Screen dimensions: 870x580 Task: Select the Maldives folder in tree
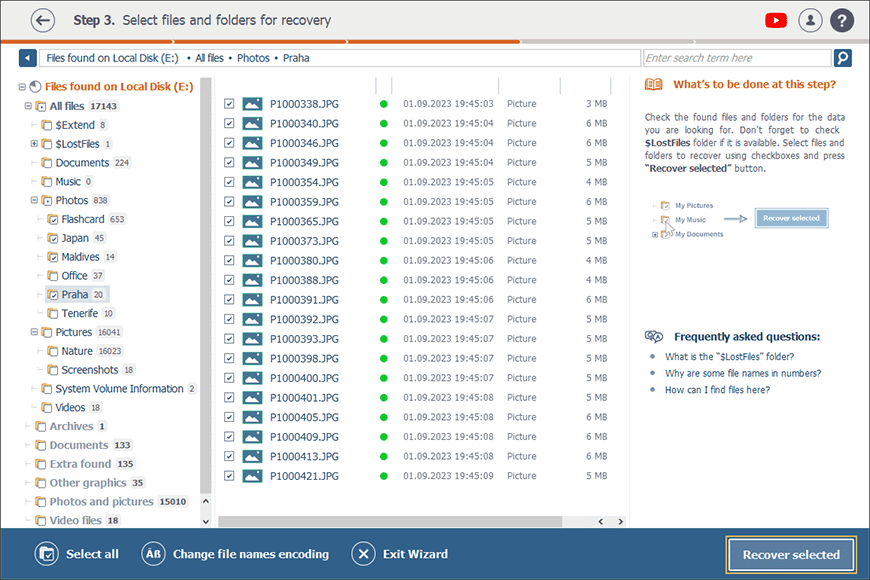(80, 257)
